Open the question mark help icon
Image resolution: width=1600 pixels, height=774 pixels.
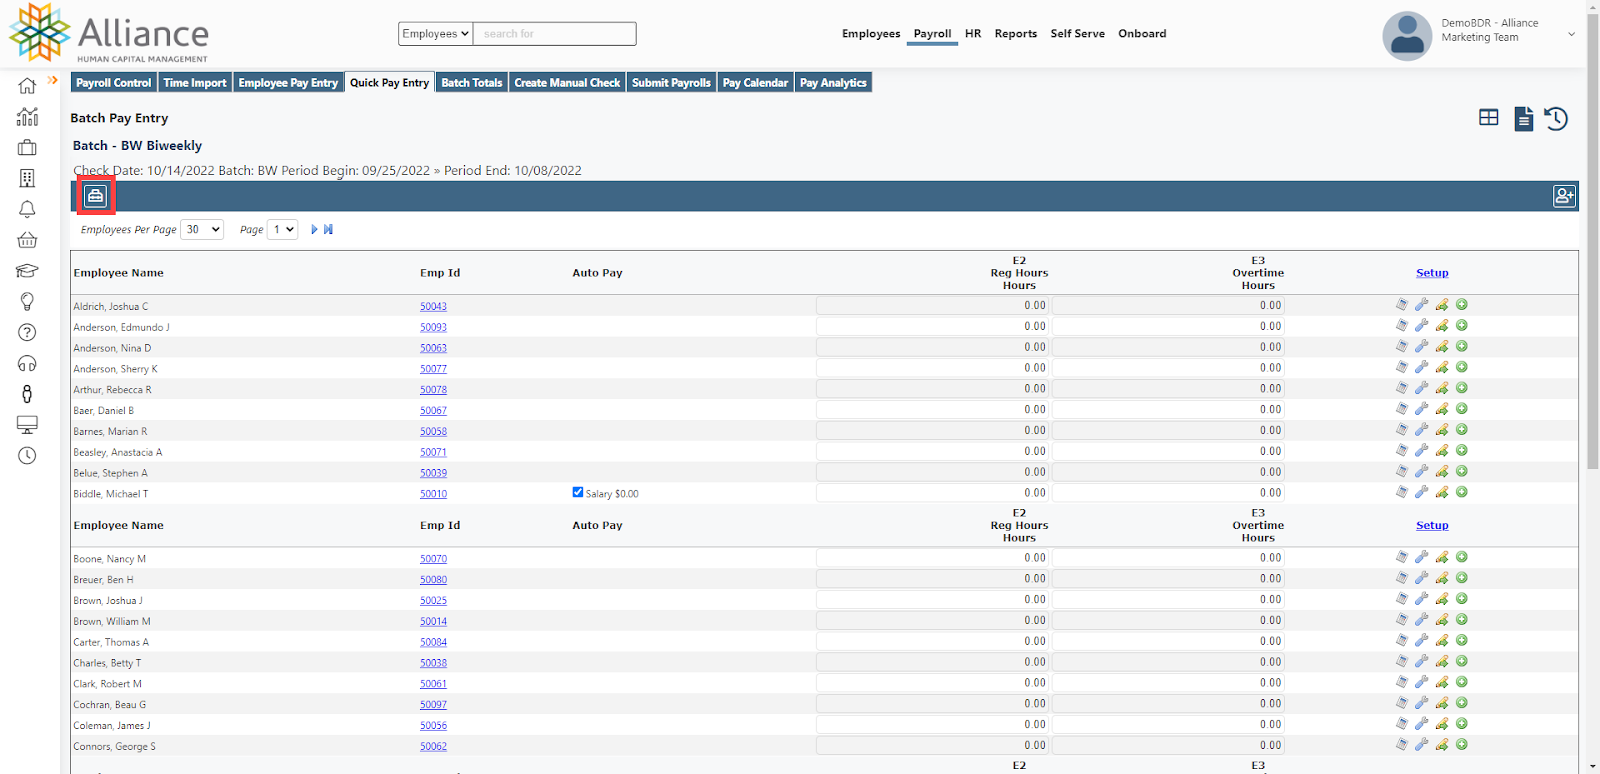tap(27, 332)
